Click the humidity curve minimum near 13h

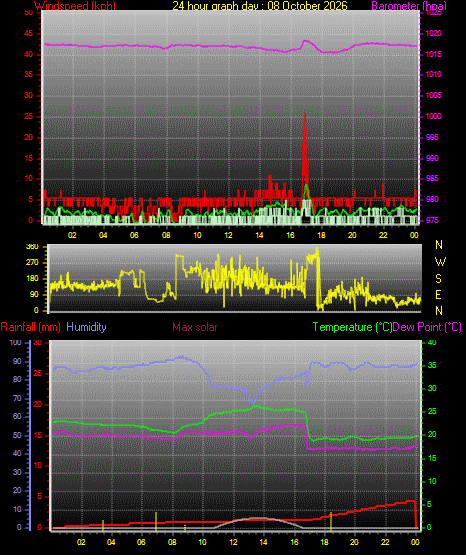(x=252, y=402)
